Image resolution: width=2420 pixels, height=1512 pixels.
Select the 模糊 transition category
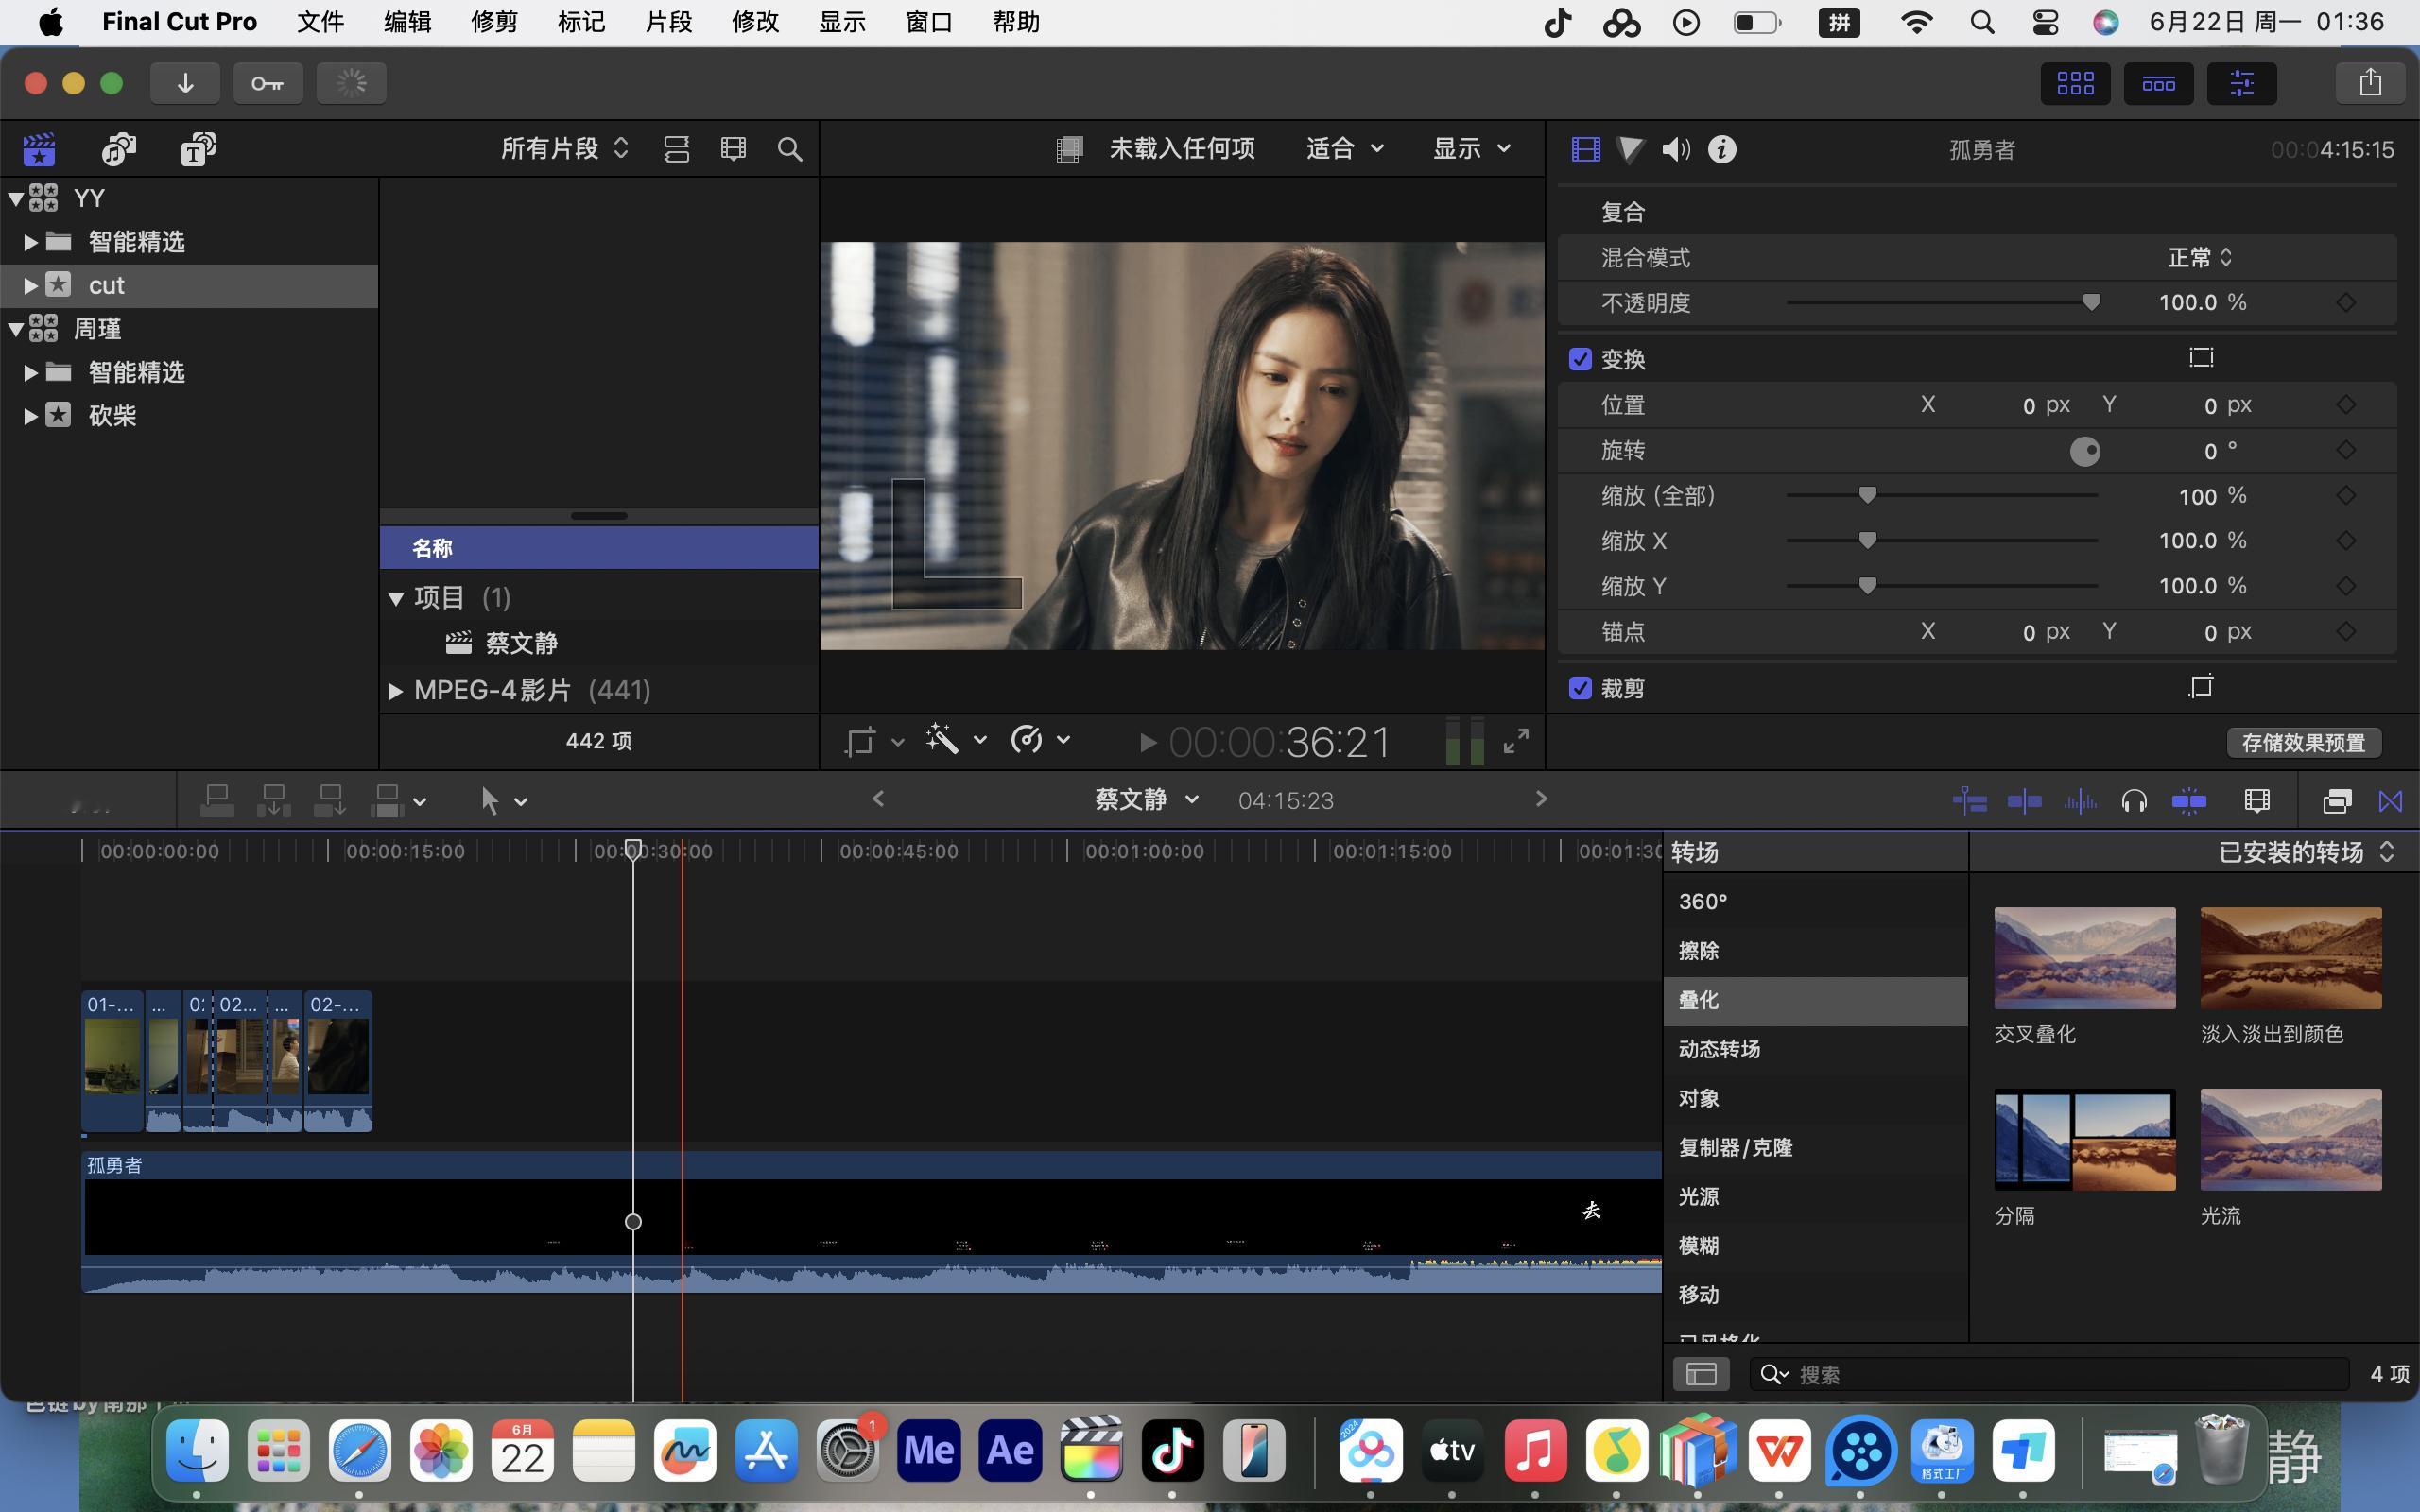pyautogui.click(x=1815, y=1246)
